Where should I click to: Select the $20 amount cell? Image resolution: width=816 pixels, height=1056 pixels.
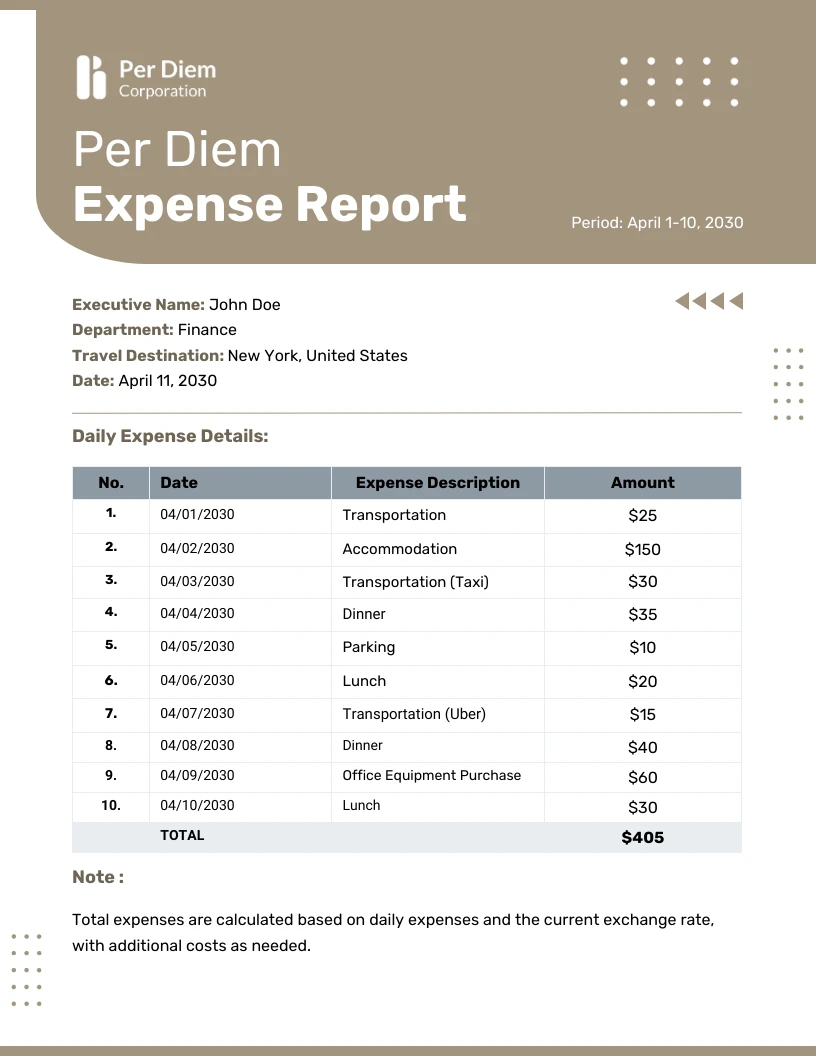click(x=642, y=682)
